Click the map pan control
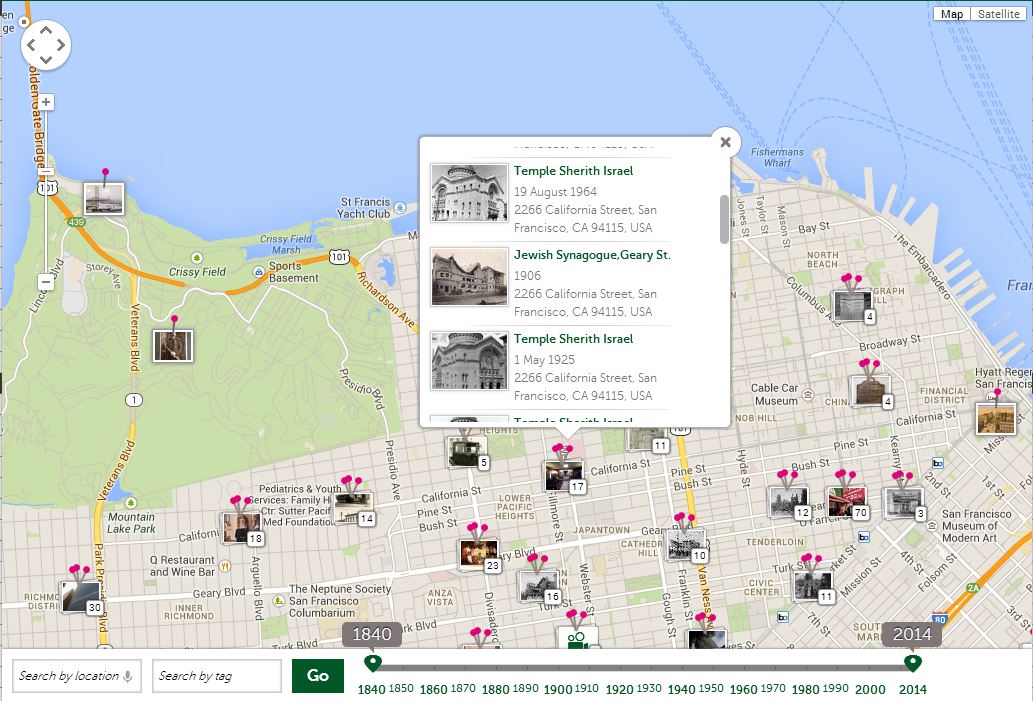The width and height of the screenshot is (1033, 701). point(46,45)
